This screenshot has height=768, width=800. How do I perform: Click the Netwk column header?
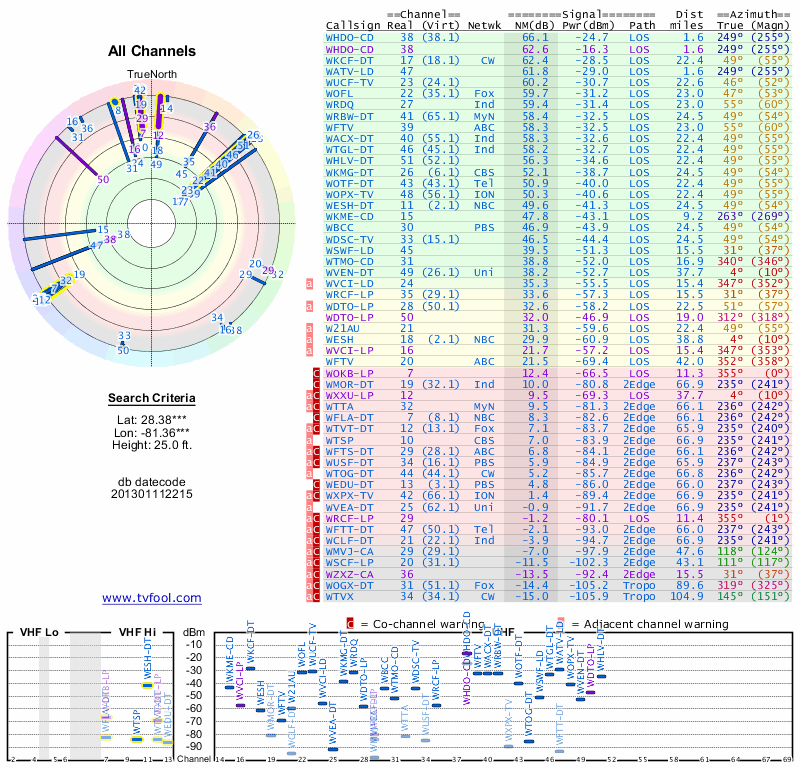tap(484, 26)
